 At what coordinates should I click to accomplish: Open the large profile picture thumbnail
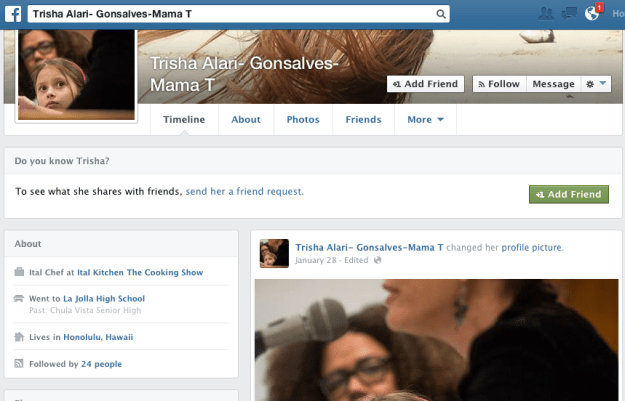tap(76, 75)
